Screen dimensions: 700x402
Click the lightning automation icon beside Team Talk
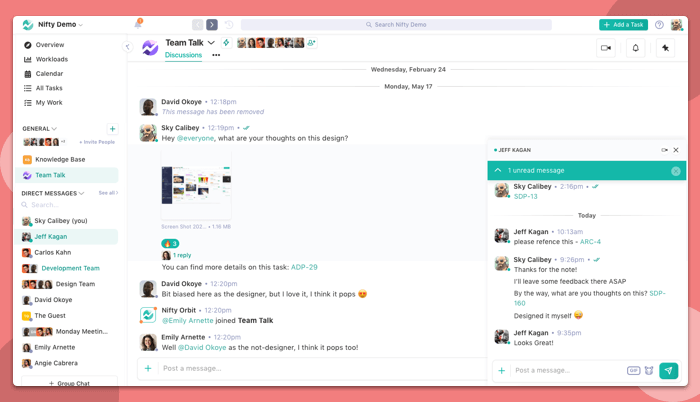coord(226,42)
